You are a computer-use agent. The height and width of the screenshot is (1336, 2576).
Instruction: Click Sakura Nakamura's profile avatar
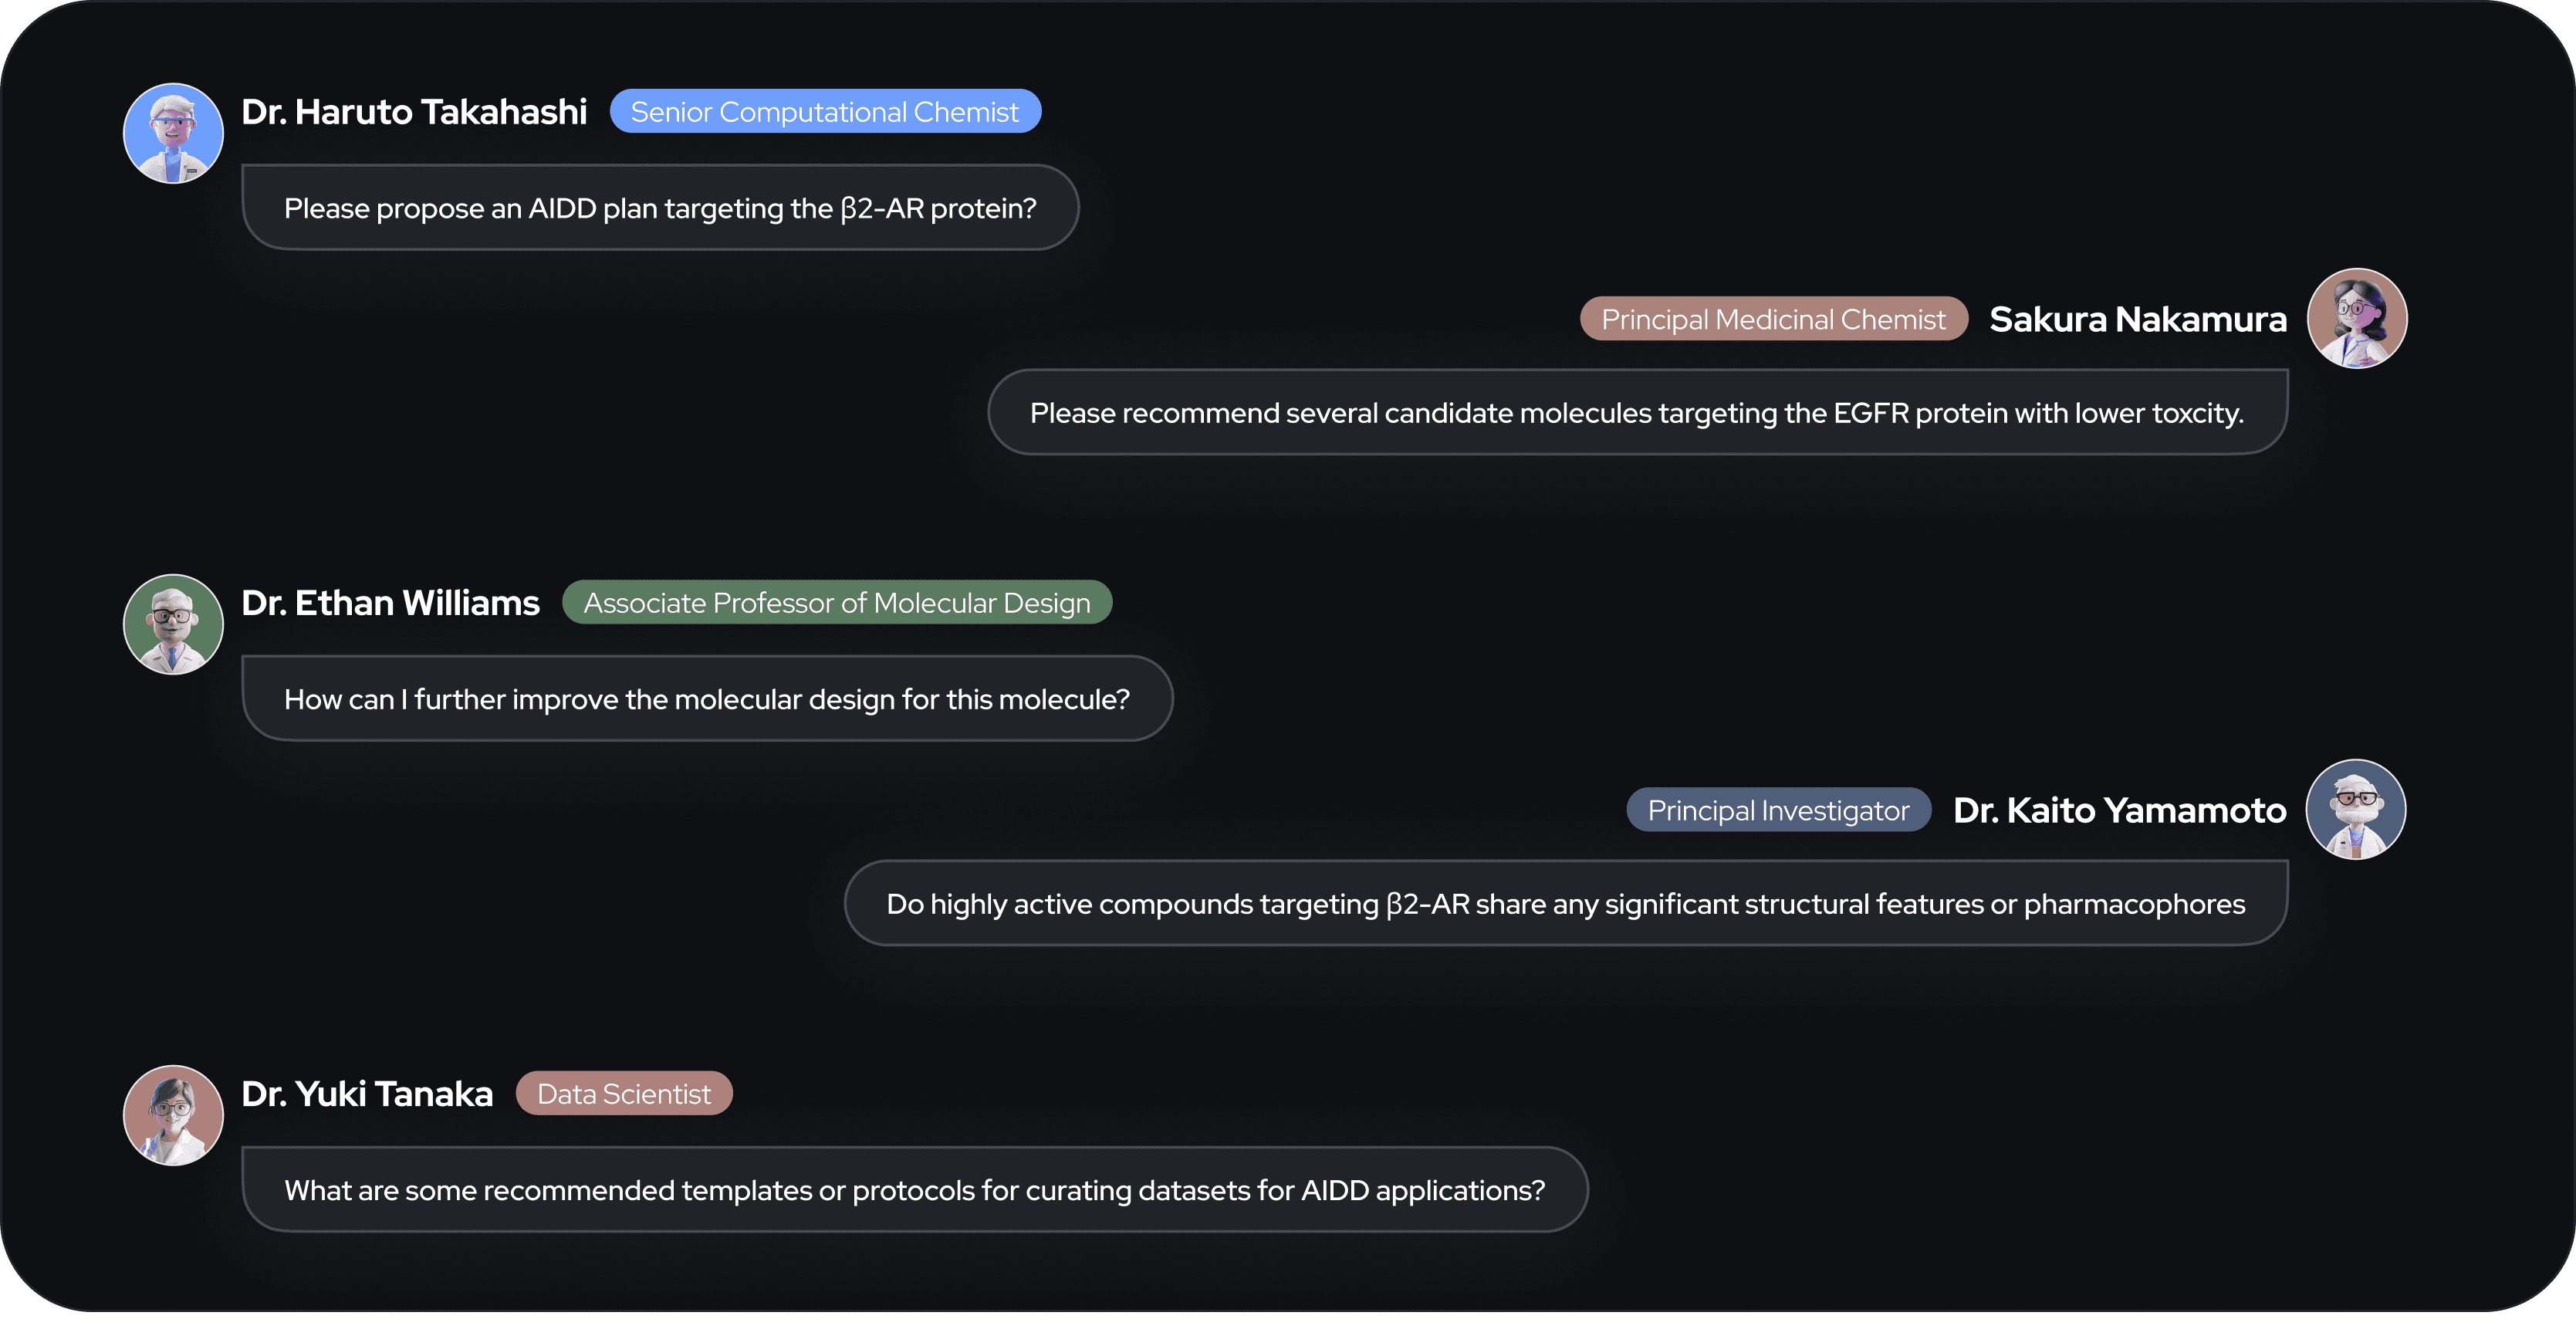point(2356,318)
